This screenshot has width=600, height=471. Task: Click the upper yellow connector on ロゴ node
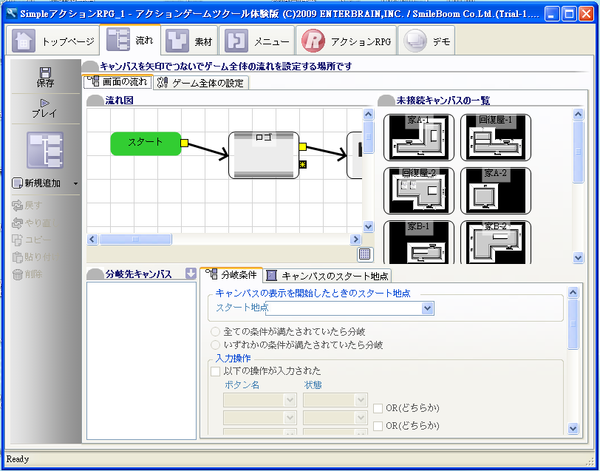tap(303, 147)
